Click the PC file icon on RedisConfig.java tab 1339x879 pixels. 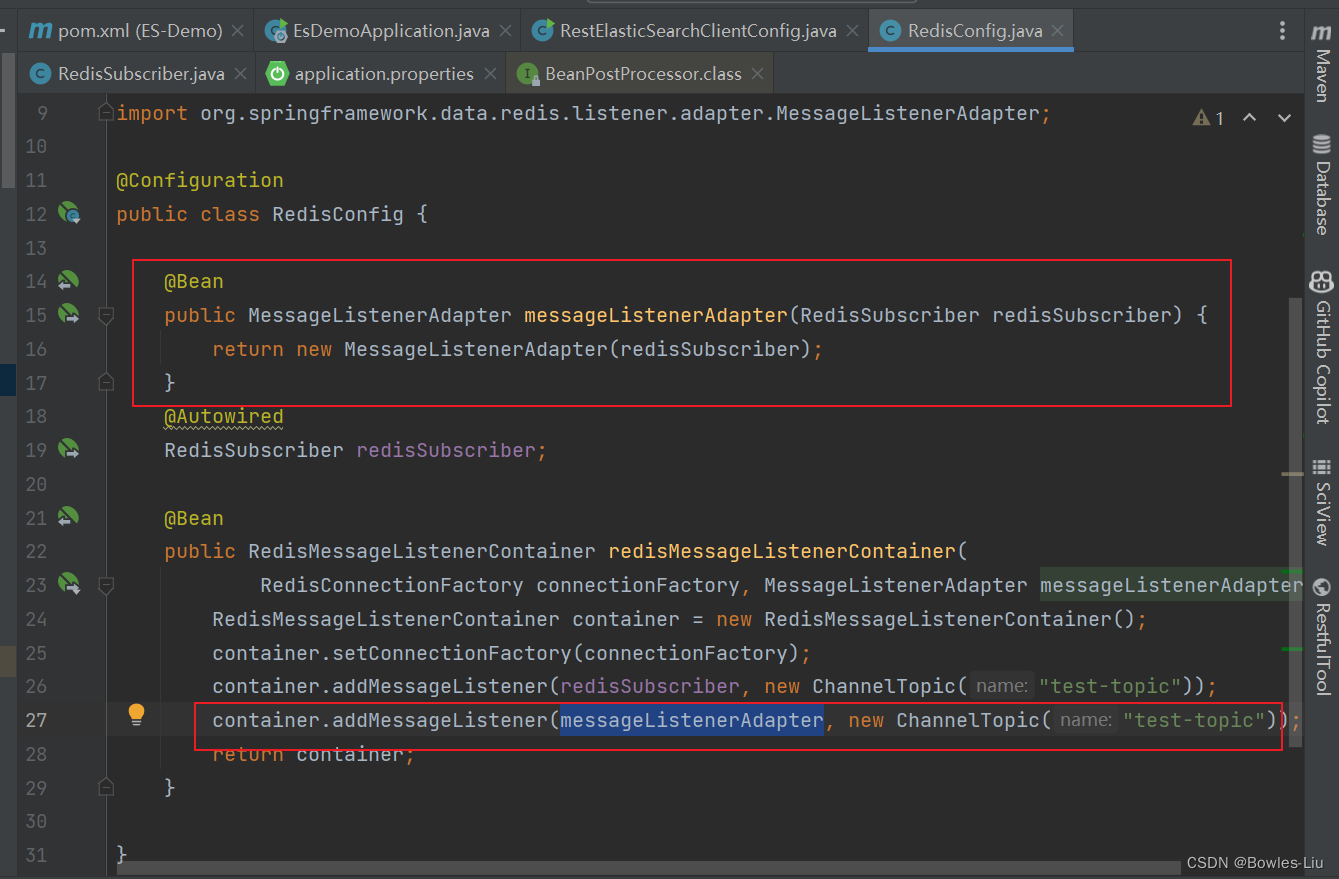click(888, 31)
